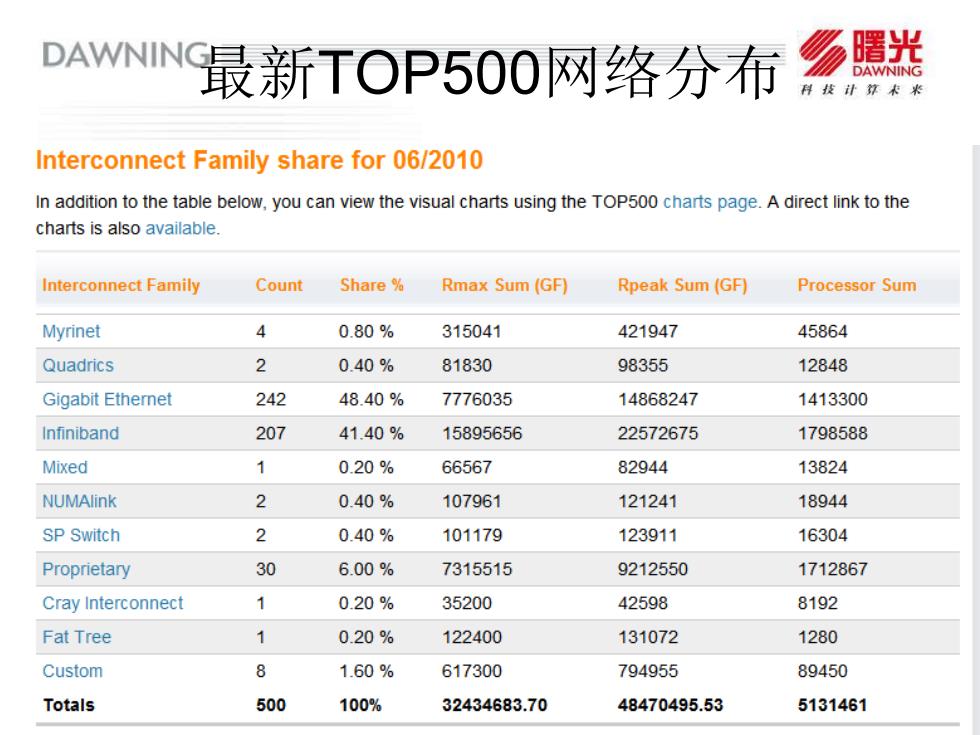980x735 pixels.
Task: Select the Quadrics Rmax value 81830
Action: (467, 365)
